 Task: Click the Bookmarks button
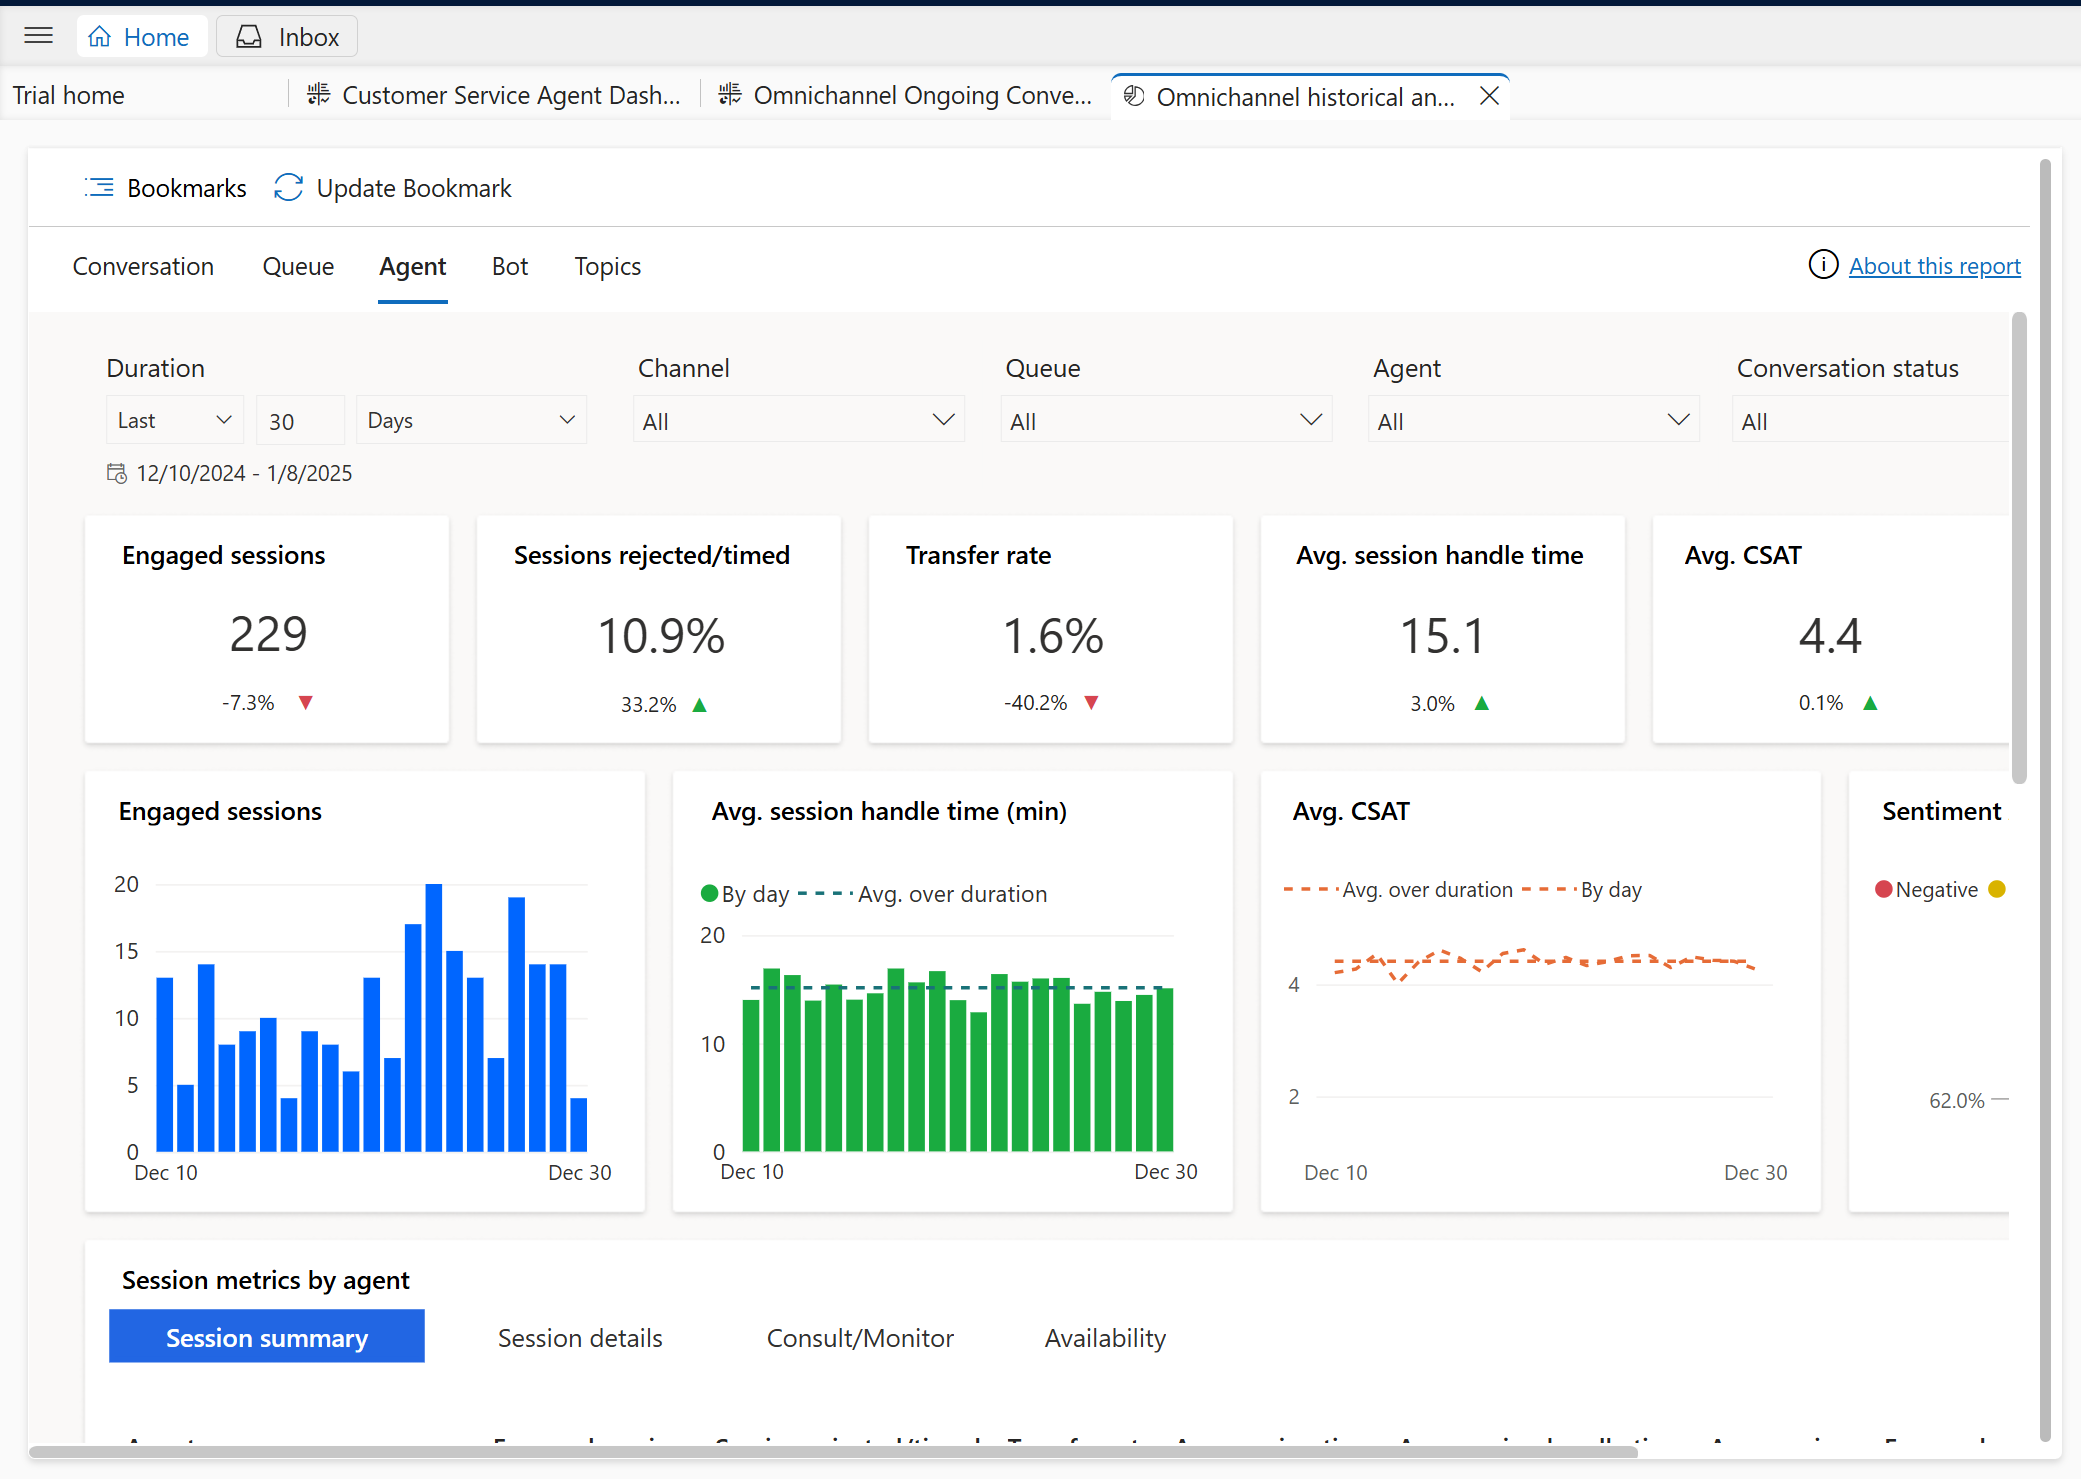166,188
